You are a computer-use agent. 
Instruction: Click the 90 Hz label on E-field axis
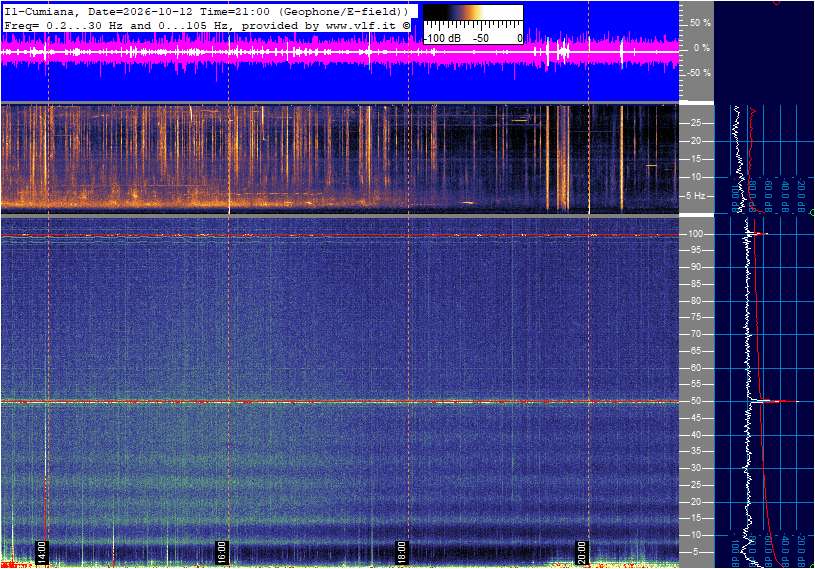(696, 267)
